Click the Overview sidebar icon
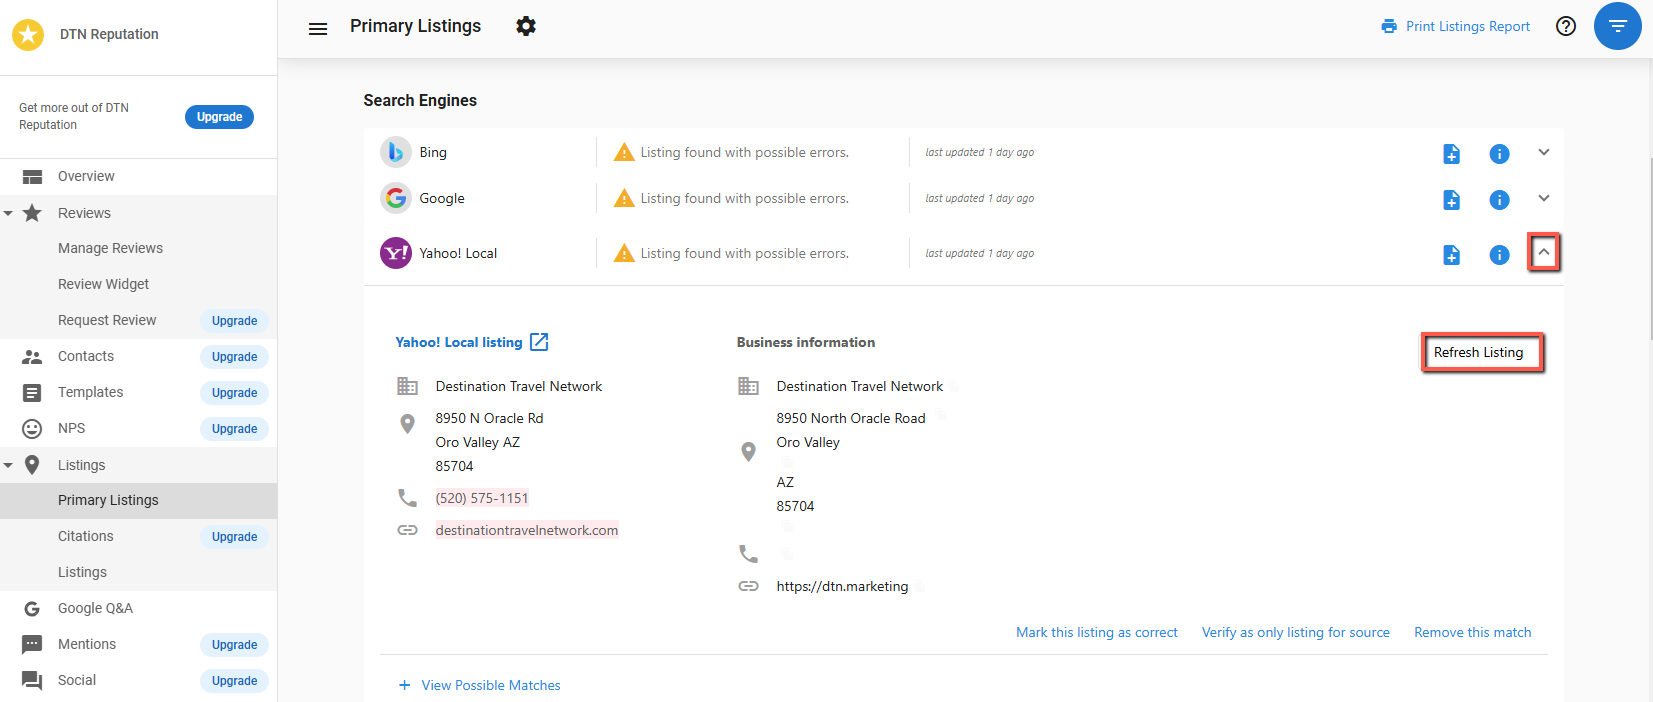1653x702 pixels. click(33, 177)
